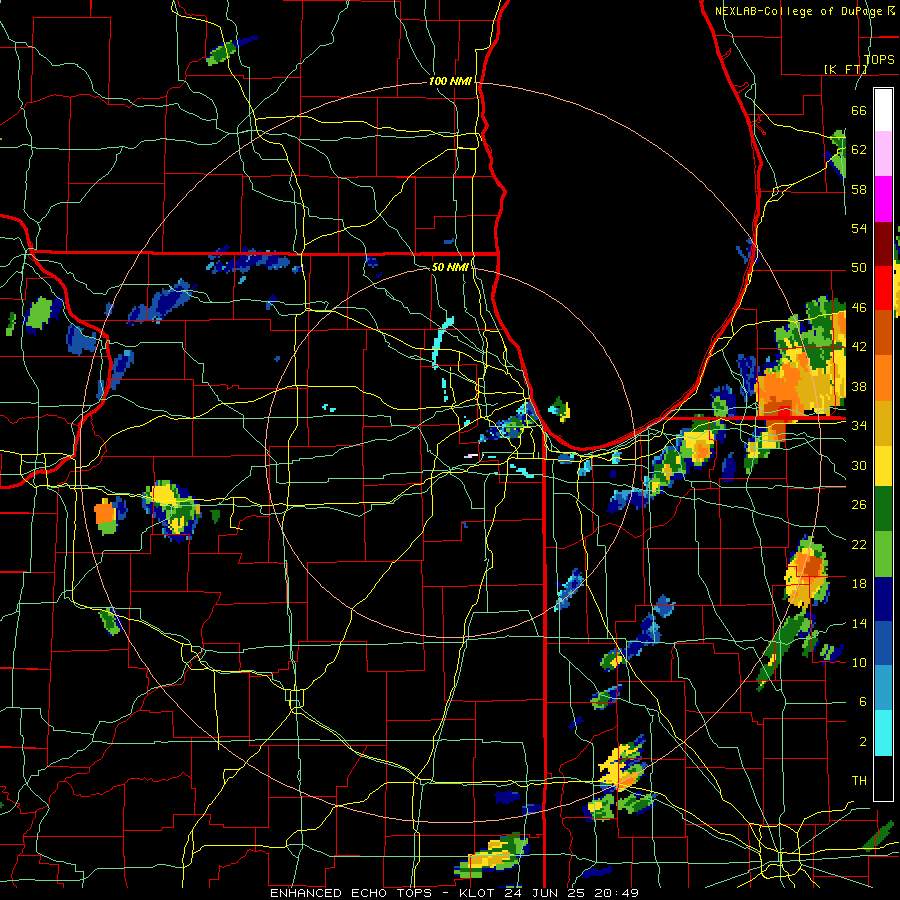Click the 6 value in the legend

coord(862,702)
